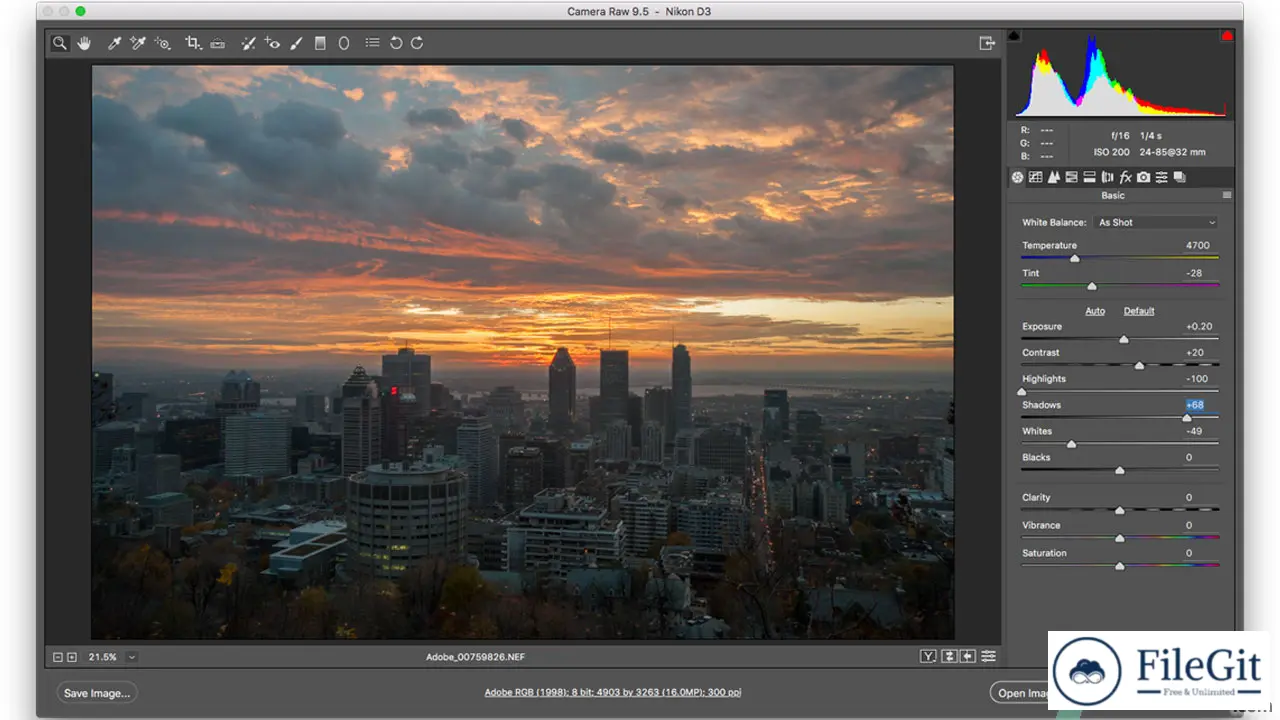The image size is (1280, 720).
Task: Toggle between current settings and defaults
Action: coord(988,656)
